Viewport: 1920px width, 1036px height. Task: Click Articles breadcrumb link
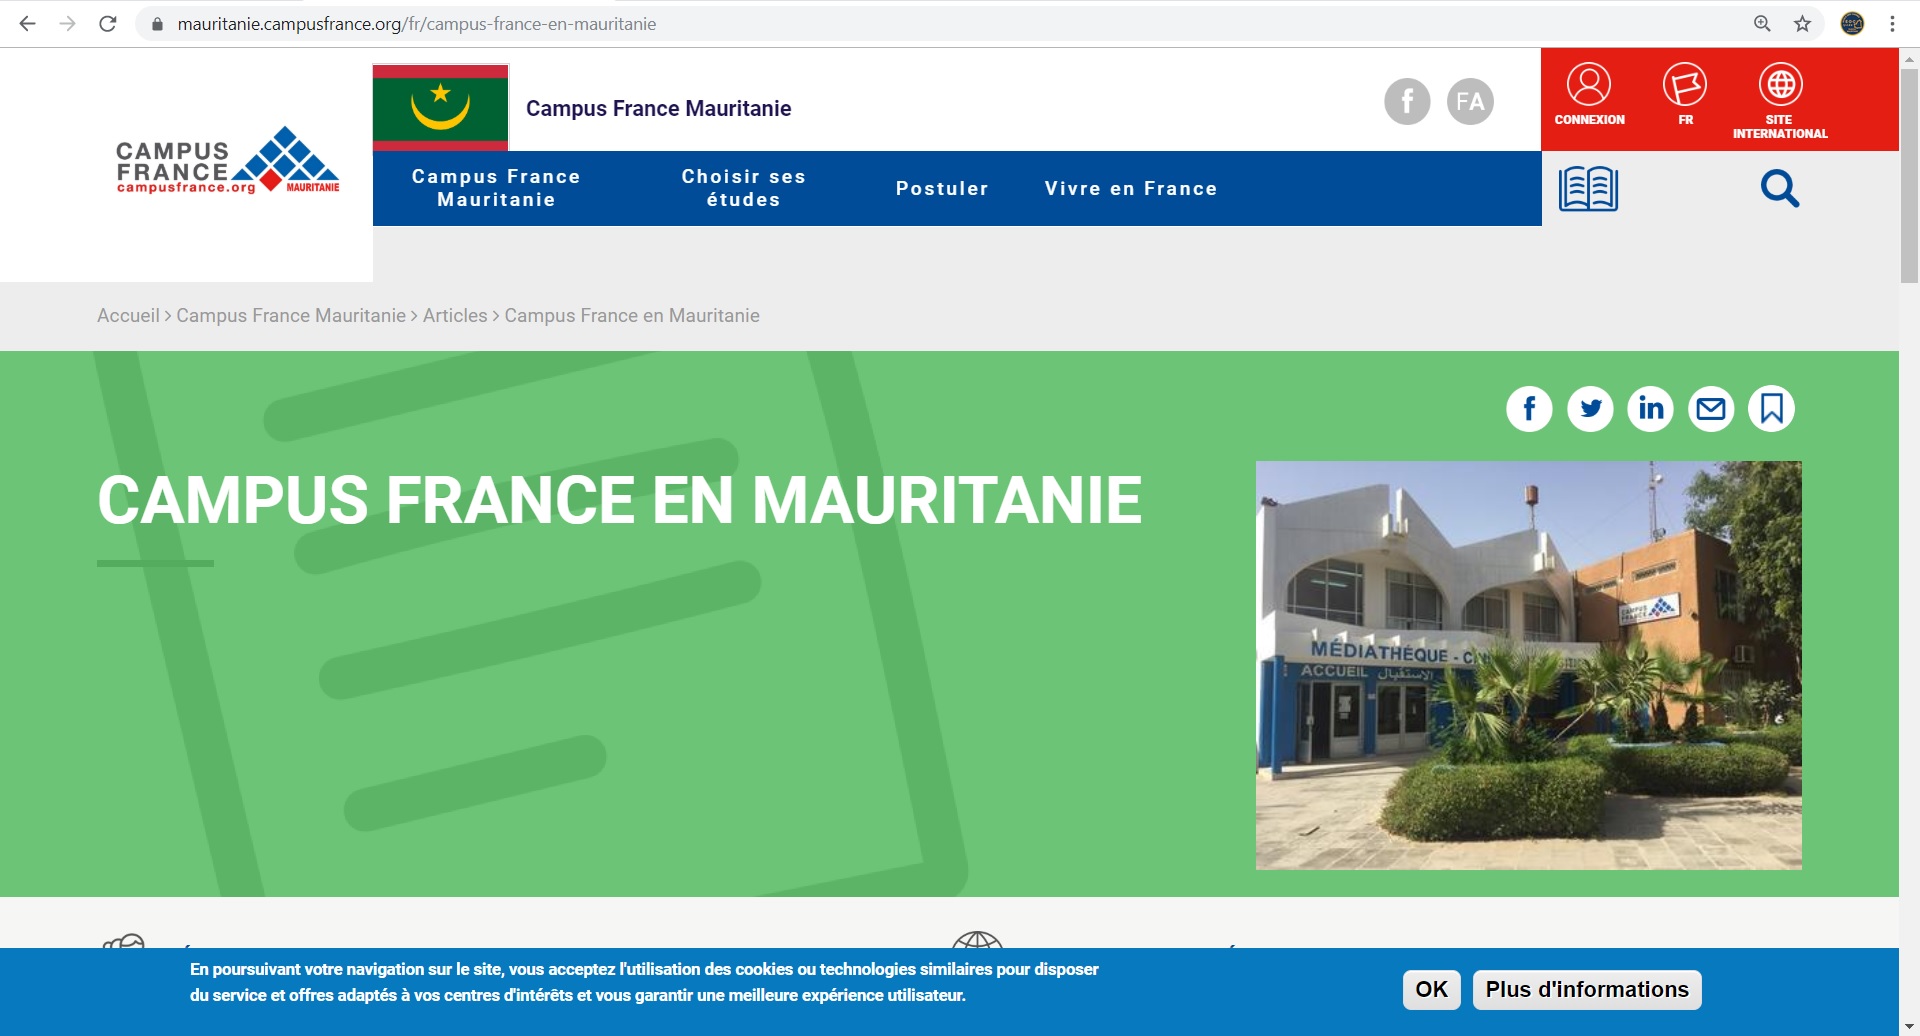tap(455, 315)
